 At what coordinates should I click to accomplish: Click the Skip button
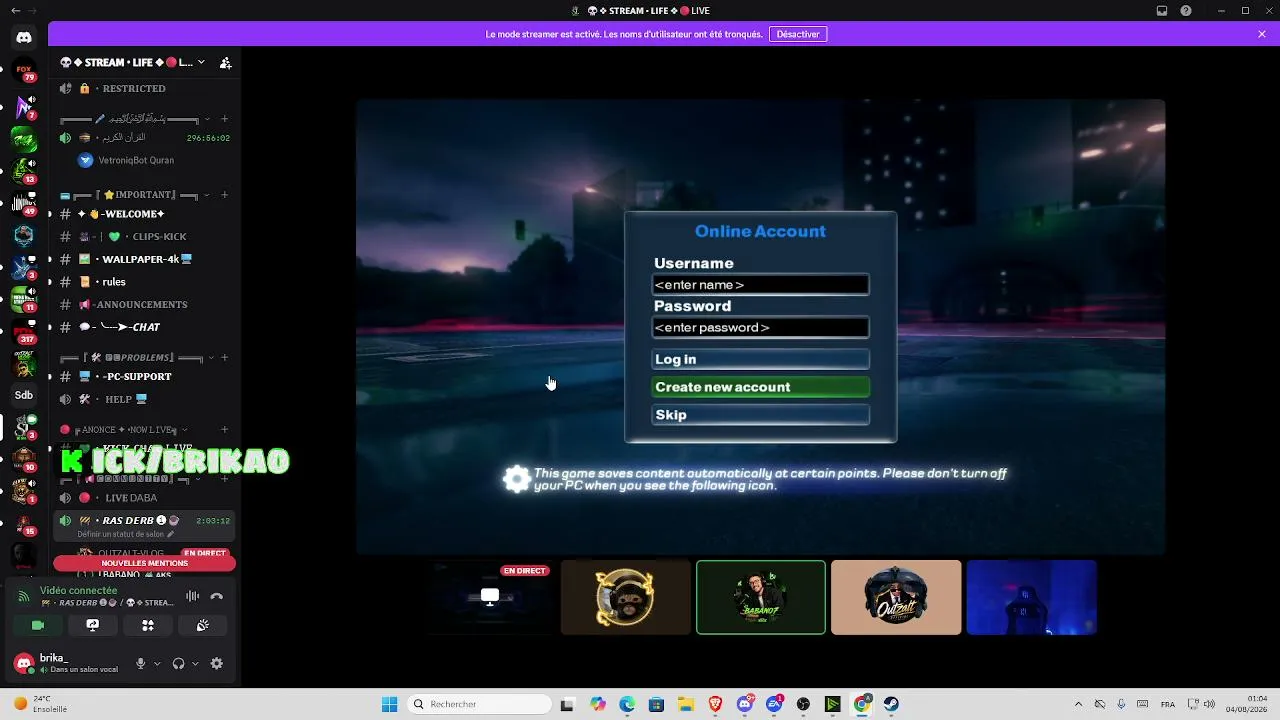pos(761,415)
